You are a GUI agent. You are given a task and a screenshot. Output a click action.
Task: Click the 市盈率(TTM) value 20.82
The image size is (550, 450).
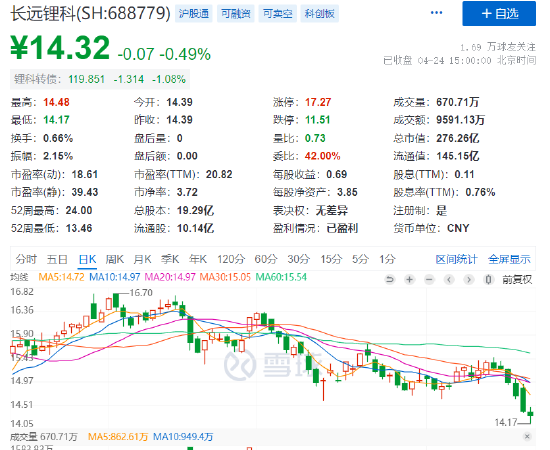pyautogui.click(x=219, y=174)
